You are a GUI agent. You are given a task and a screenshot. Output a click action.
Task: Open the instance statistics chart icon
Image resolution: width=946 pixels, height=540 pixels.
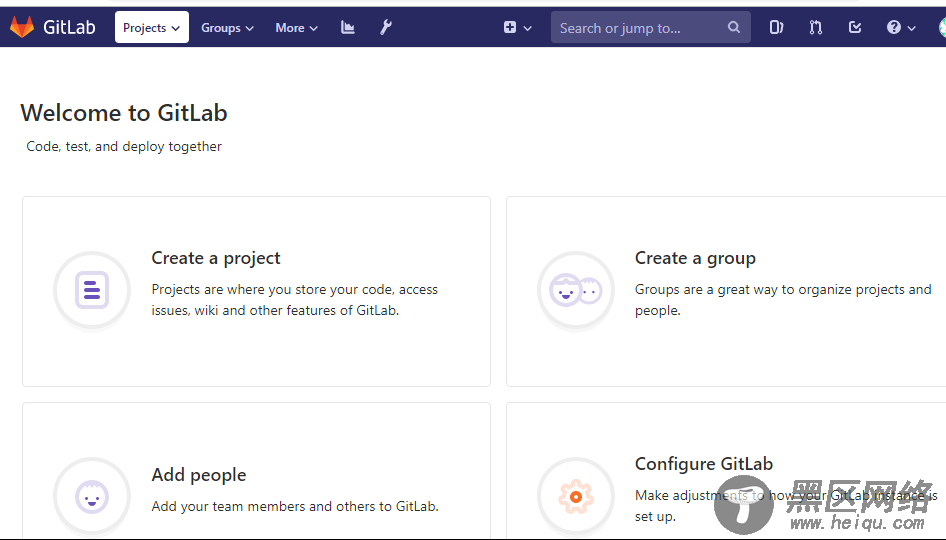[348, 27]
